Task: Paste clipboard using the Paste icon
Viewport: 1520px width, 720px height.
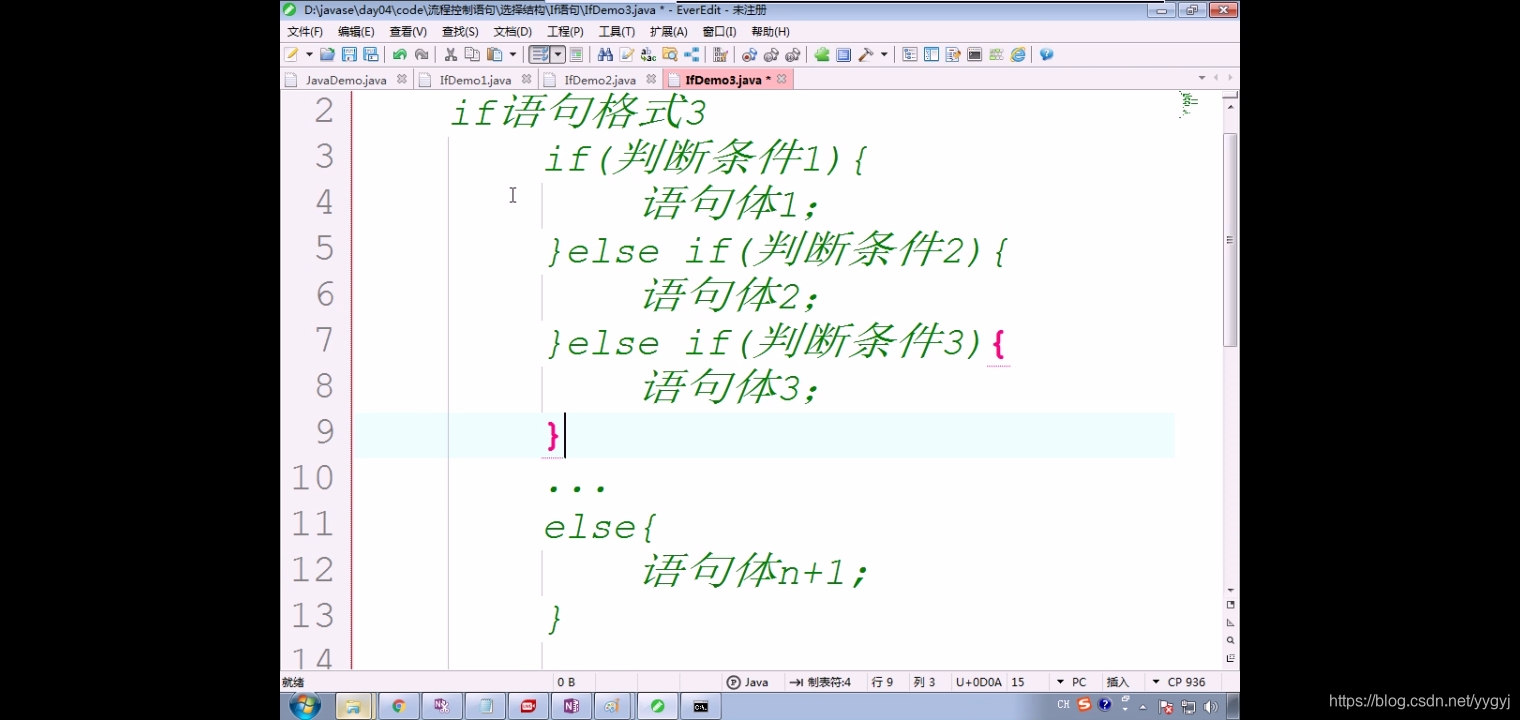Action: 494,55
